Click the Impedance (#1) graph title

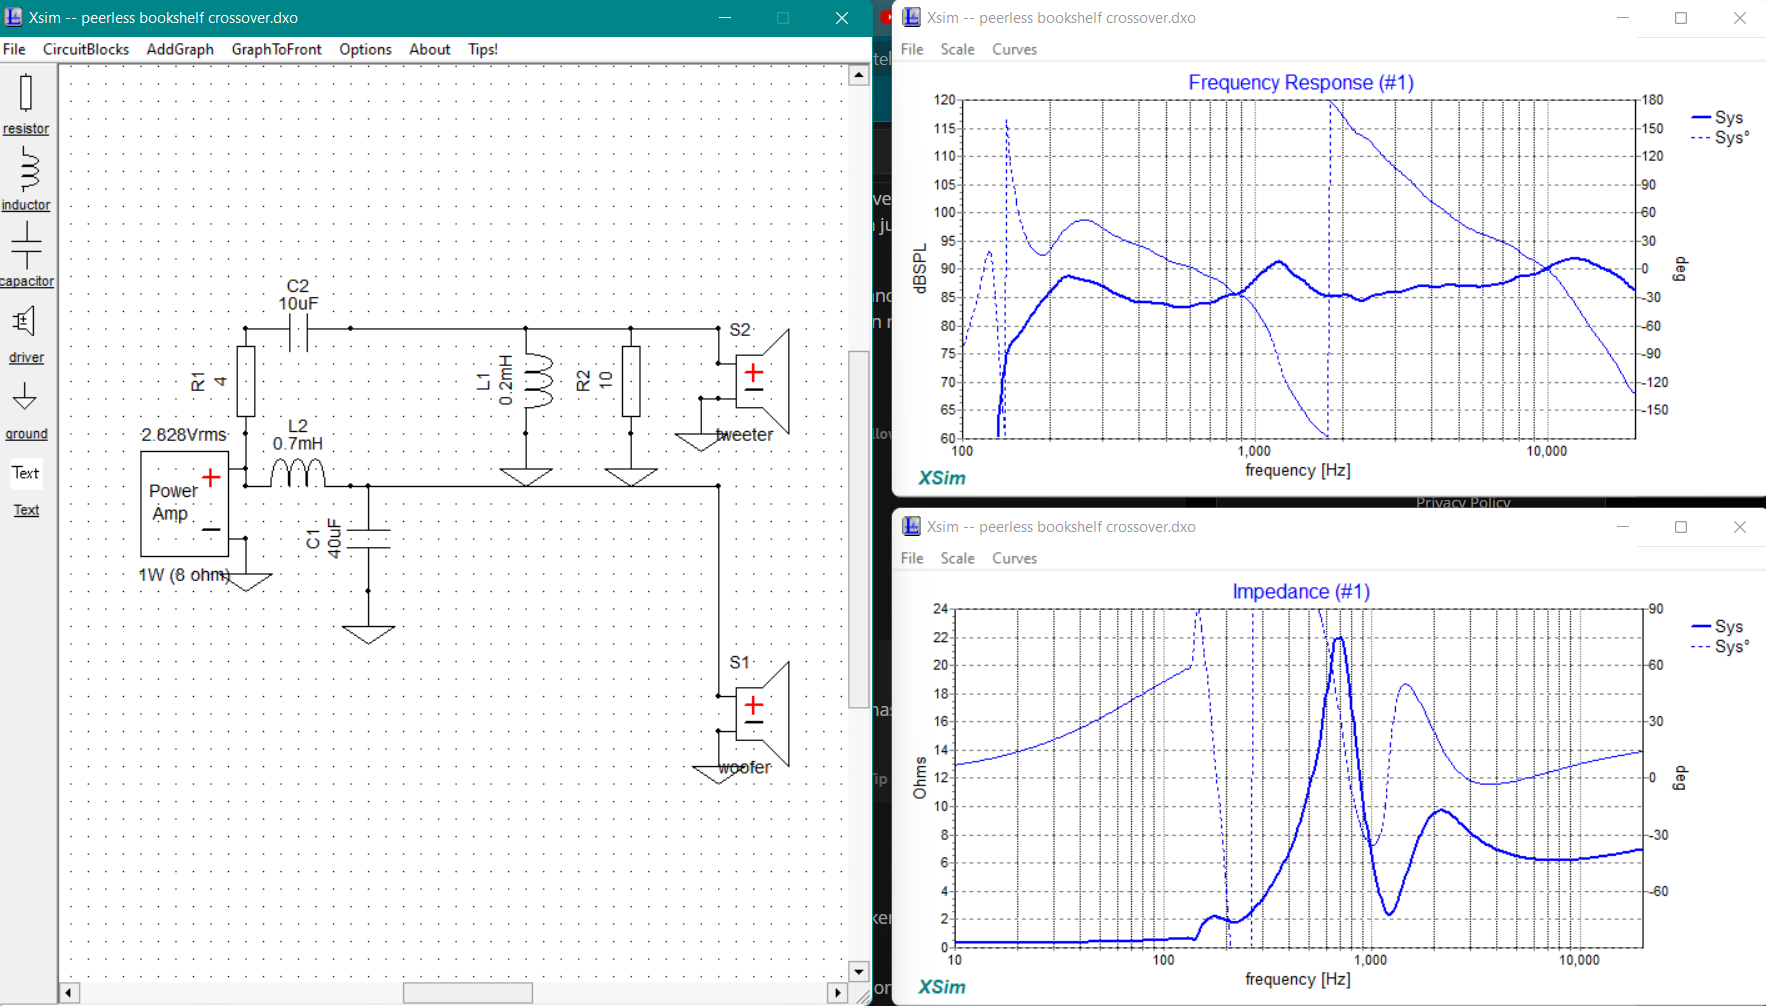[x=1300, y=592]
